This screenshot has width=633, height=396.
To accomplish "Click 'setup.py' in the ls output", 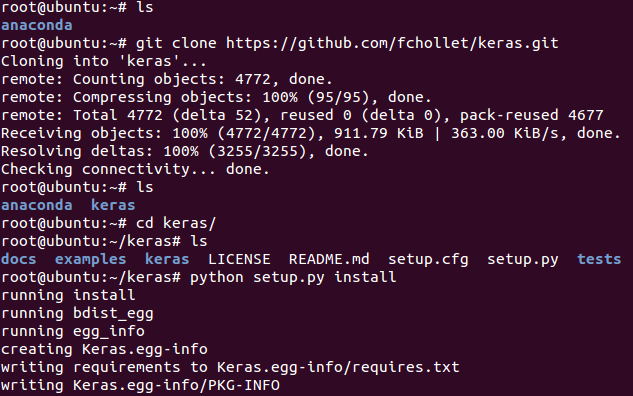I will click(x=523, y=260).
